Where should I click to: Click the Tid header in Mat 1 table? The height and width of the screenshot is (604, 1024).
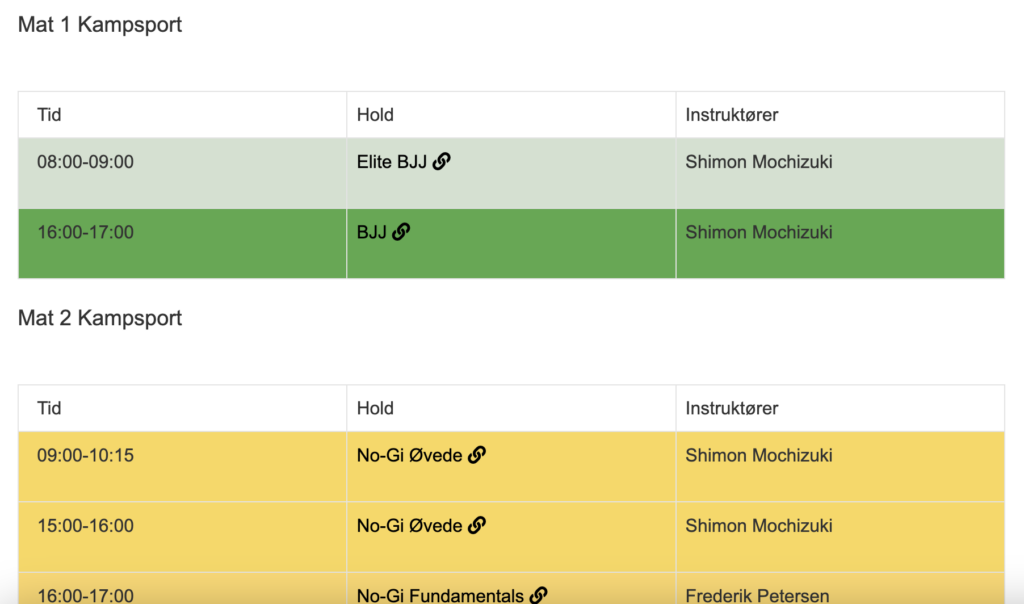coord(49,115)
